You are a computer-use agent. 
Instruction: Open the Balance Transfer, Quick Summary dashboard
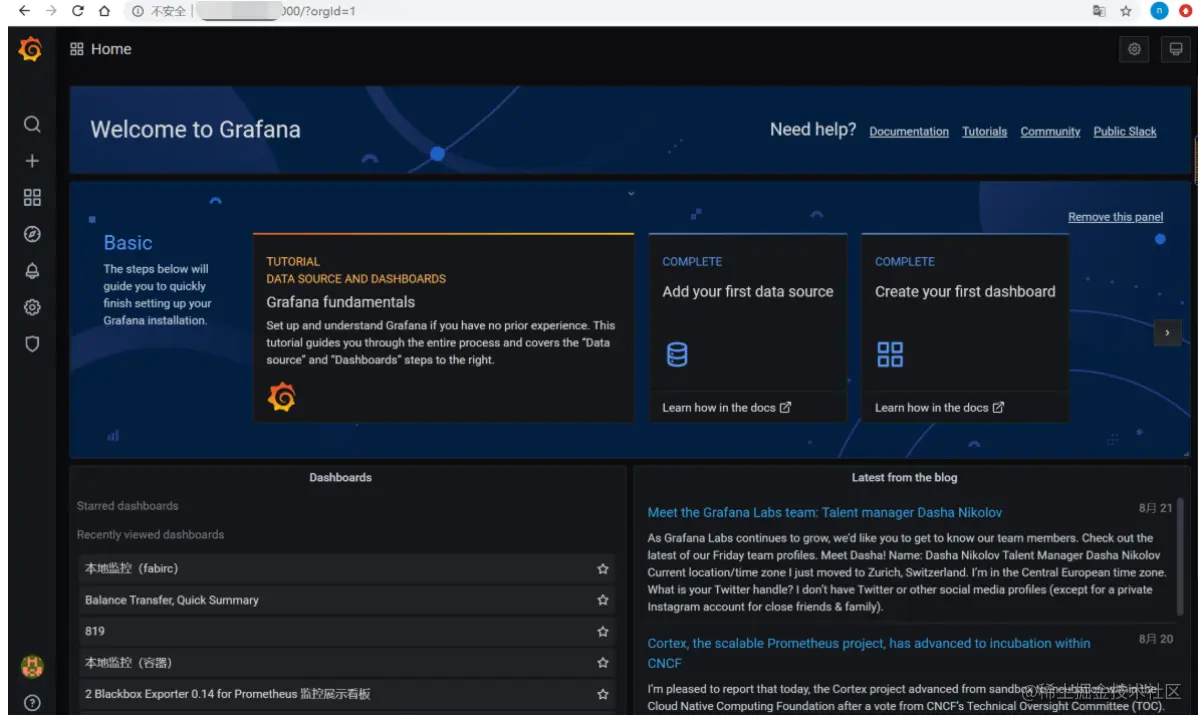pos(346,600)
